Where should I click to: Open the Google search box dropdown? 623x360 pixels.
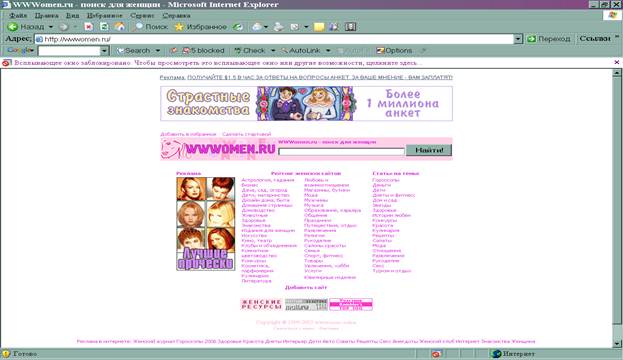pos(104,50)
